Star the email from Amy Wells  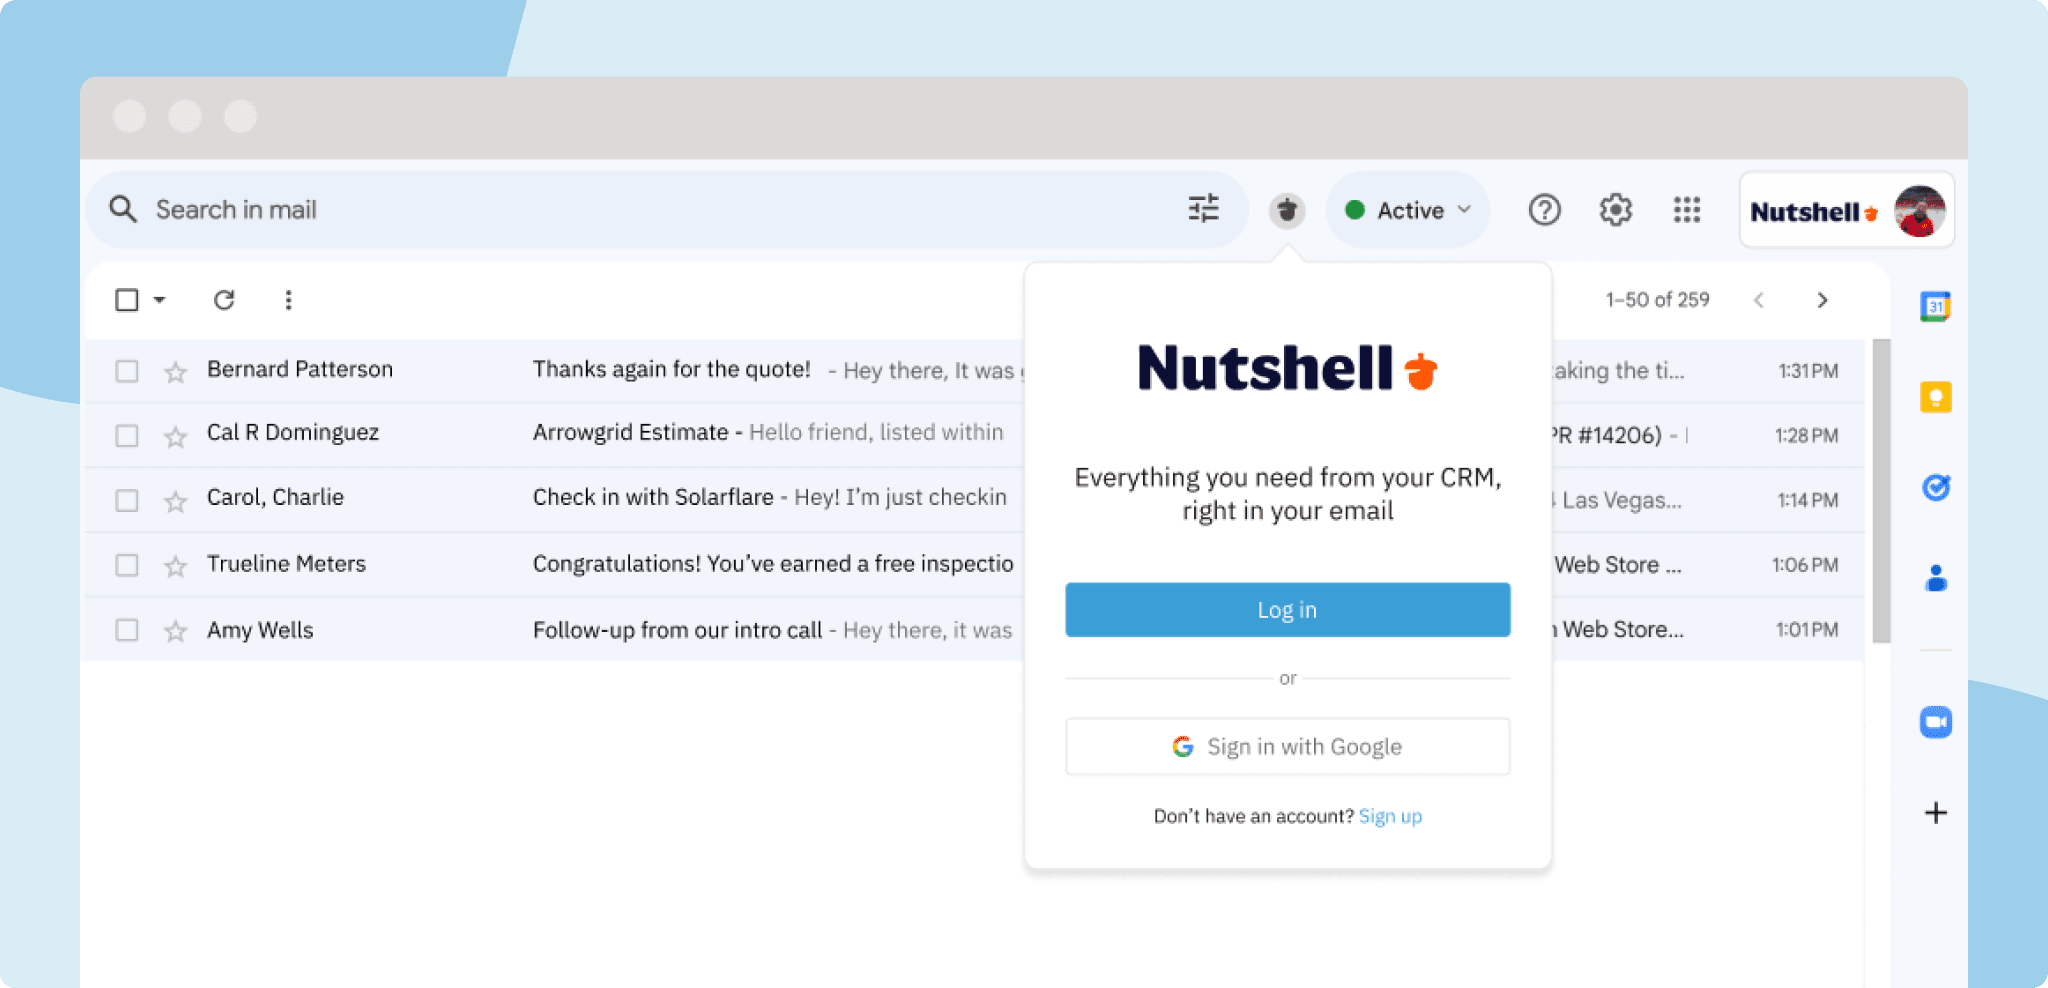175,631
